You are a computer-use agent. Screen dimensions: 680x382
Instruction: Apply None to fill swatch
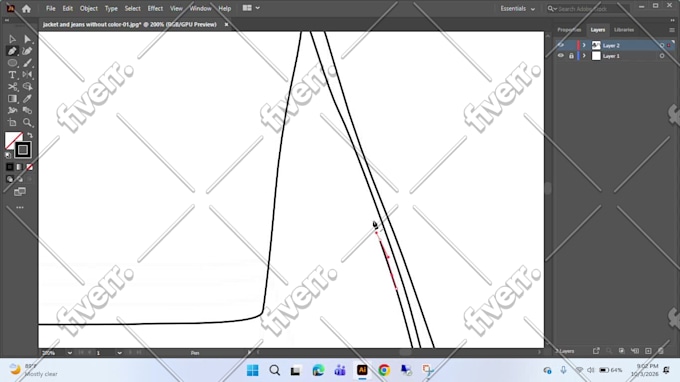click(x=29, y=167)
